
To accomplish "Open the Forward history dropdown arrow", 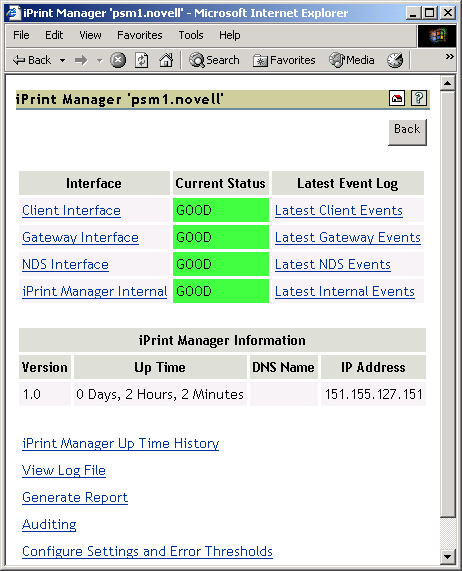I will tap(99, 61).
